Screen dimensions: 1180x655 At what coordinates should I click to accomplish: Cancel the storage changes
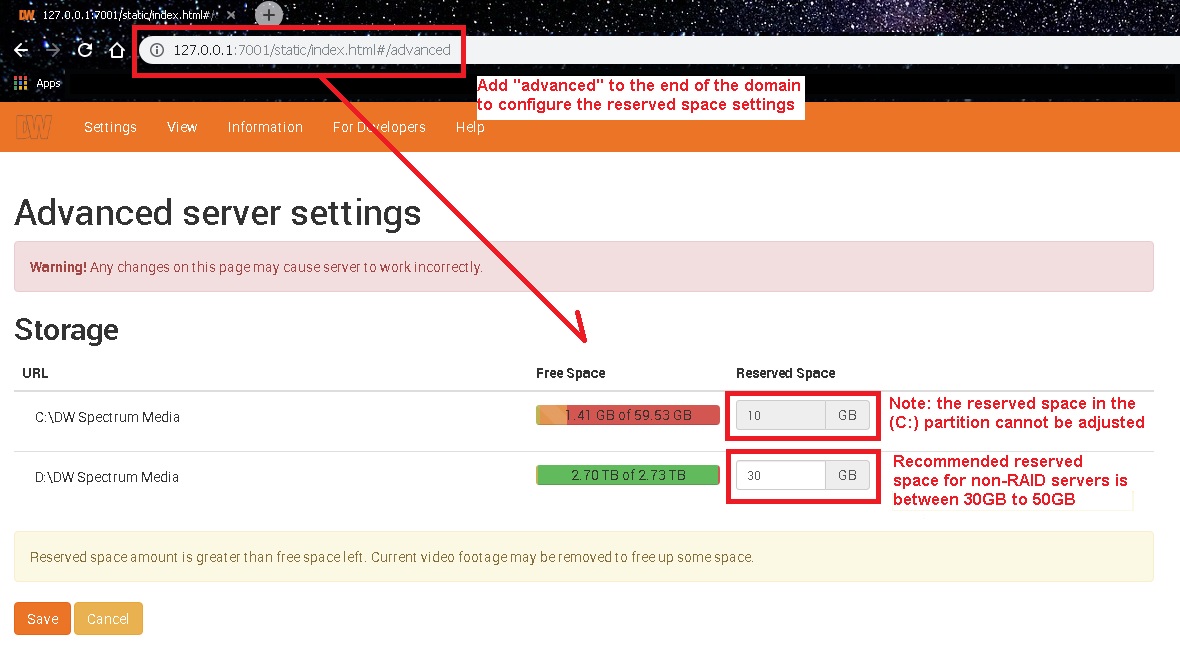[108, 619]
